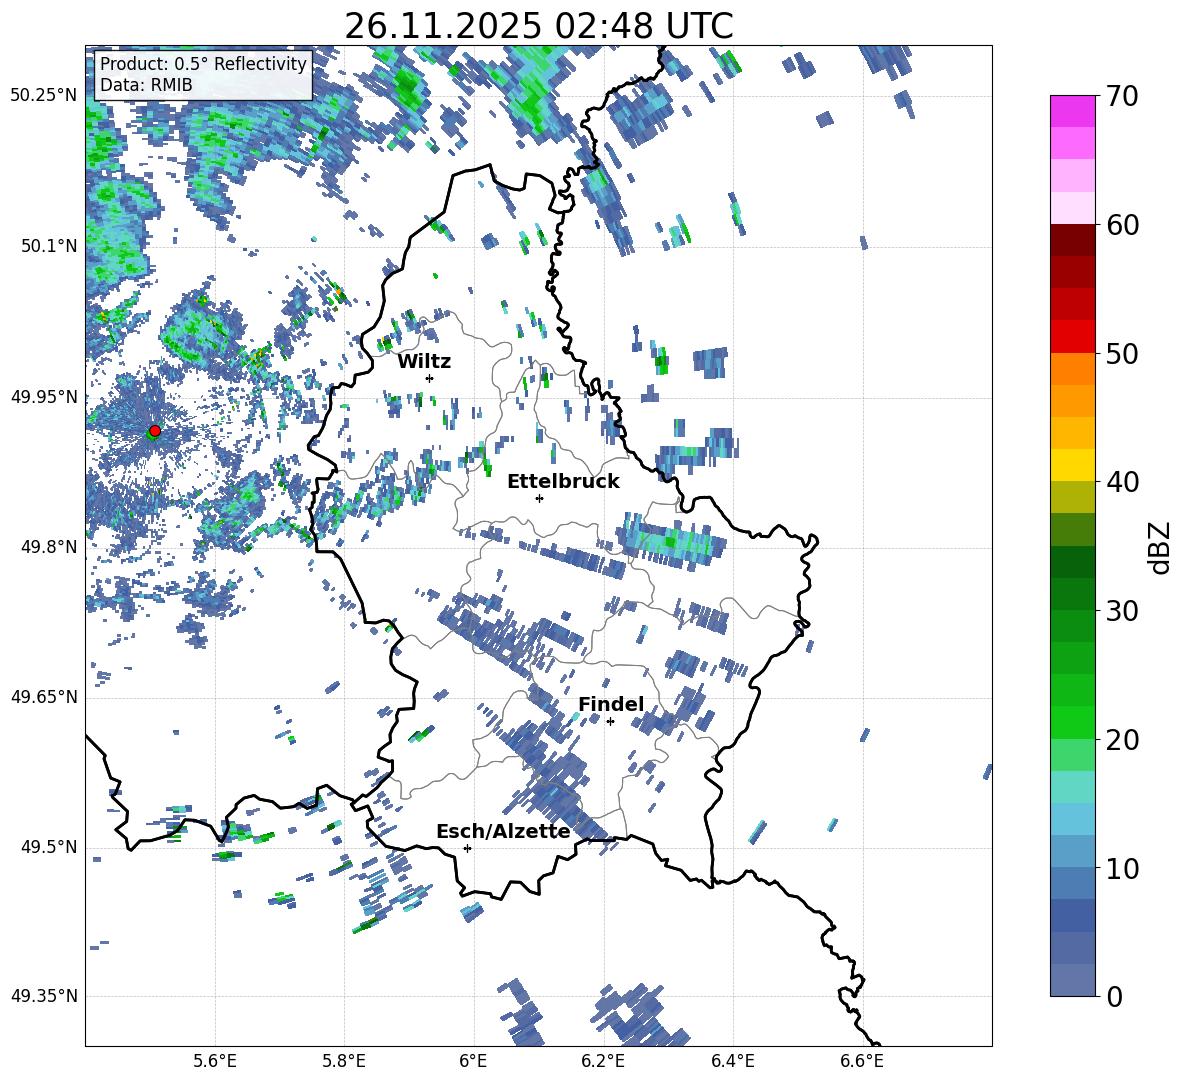Click the colorbar tick label 10
The height and width of the screenshot is (1081, 1184).
pyautogui.click(x=1122, y=868)
